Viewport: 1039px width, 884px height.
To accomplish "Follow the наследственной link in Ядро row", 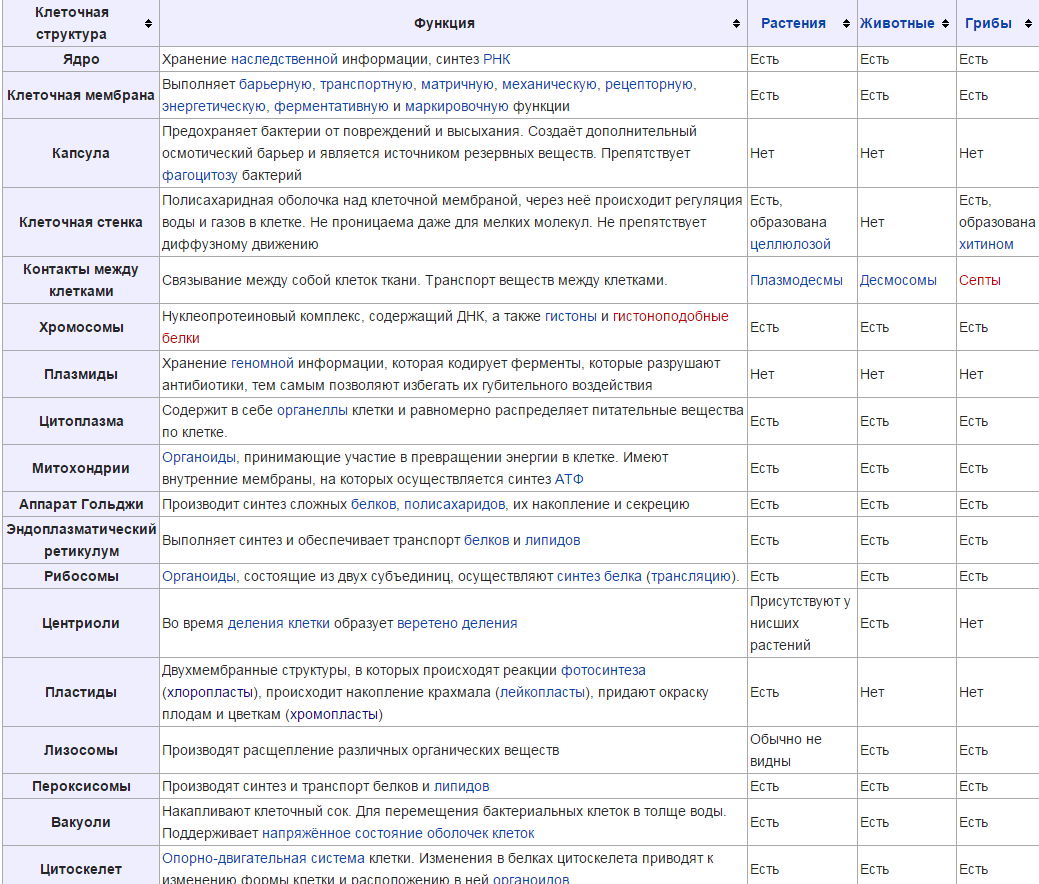I will pos(284,59).
